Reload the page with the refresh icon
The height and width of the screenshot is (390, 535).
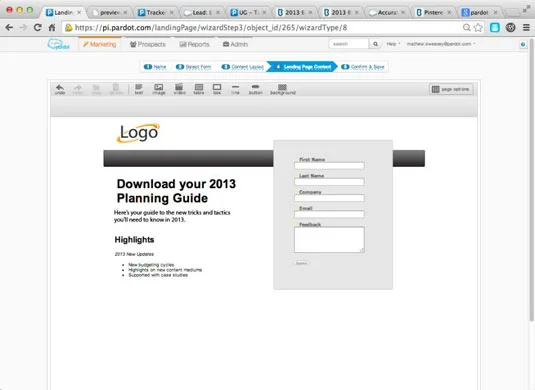pyautogui.click(x=38, y=28)
